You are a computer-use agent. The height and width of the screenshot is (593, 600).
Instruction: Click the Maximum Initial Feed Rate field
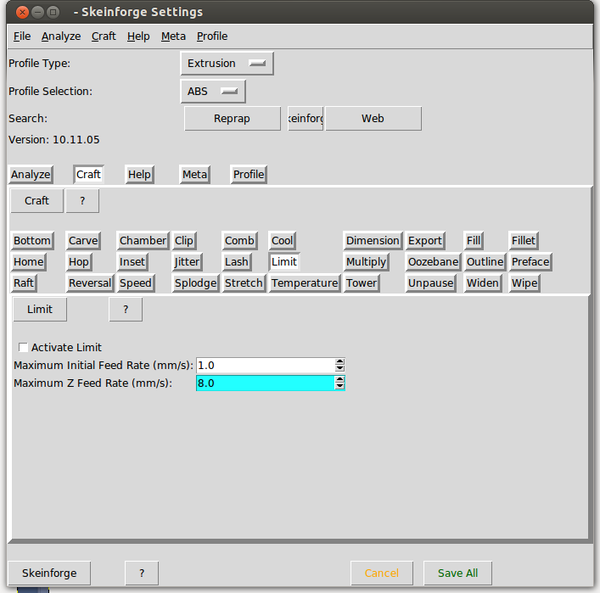(x=264, y=366)
